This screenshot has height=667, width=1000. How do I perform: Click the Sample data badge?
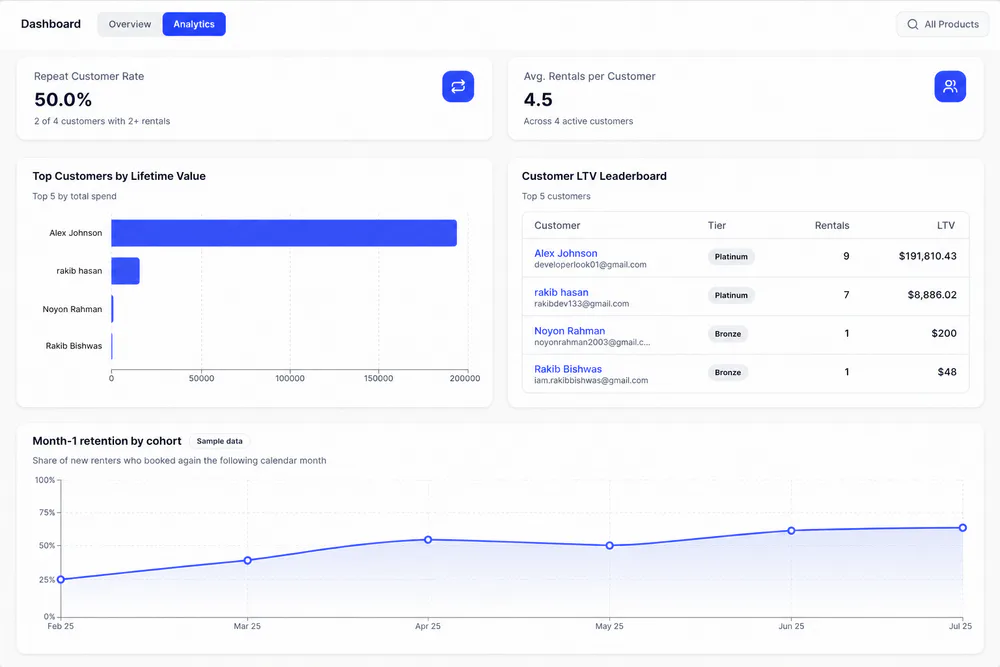pos(219,441)
